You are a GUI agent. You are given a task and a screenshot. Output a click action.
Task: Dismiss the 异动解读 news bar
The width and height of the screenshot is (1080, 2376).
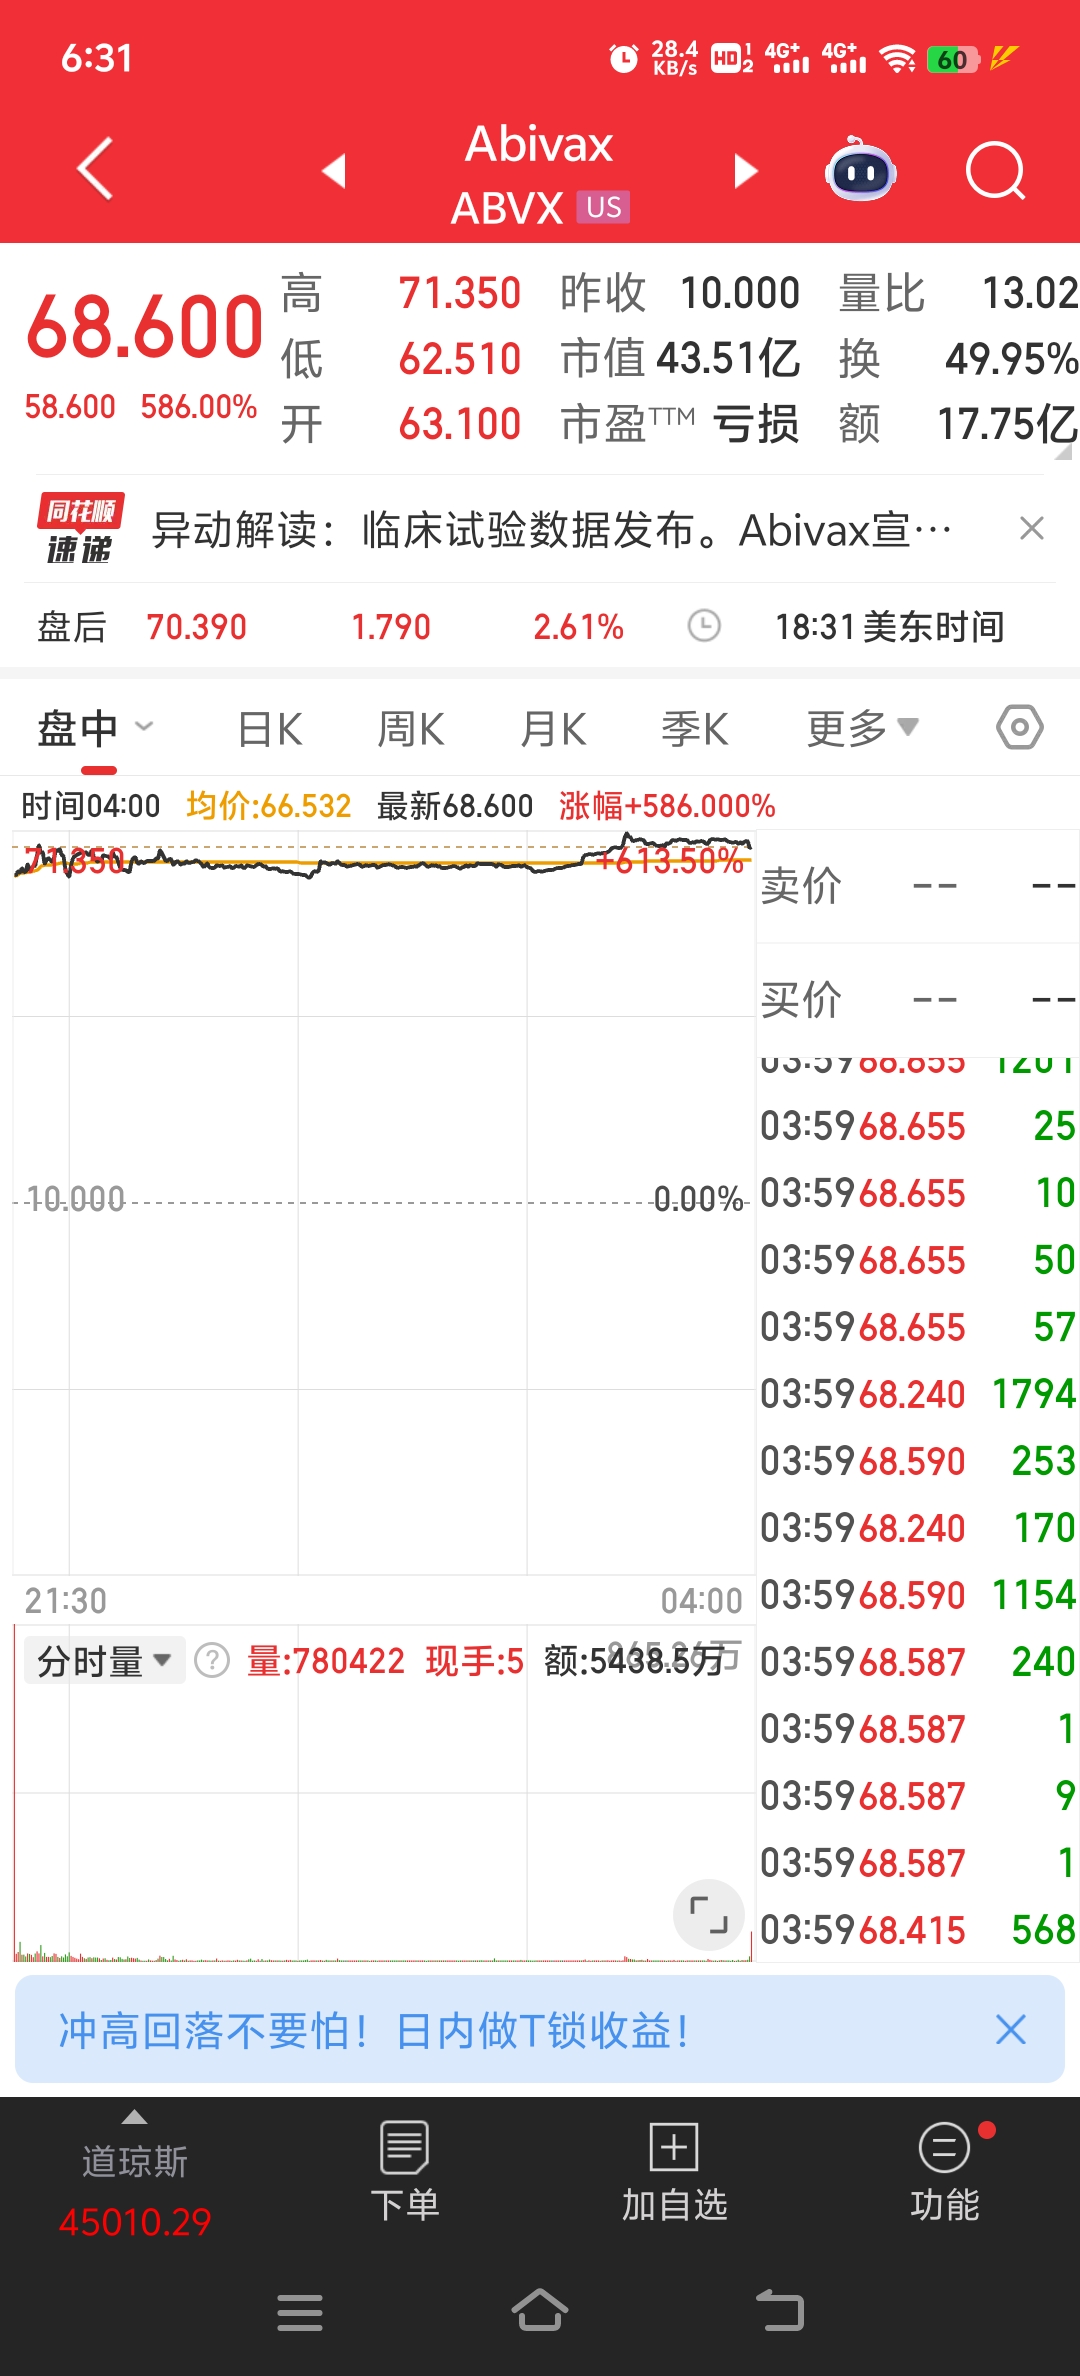[1031, 528]
